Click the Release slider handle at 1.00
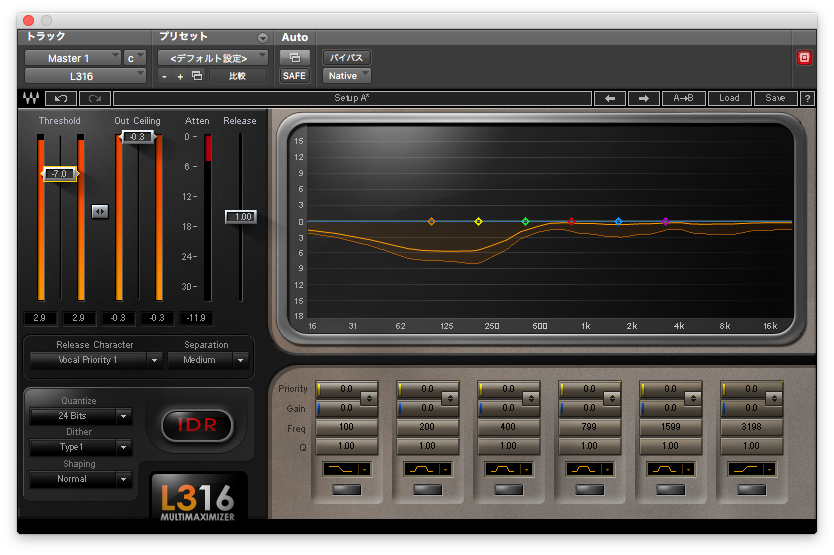The image size is (834, 555). pos(241,217)
